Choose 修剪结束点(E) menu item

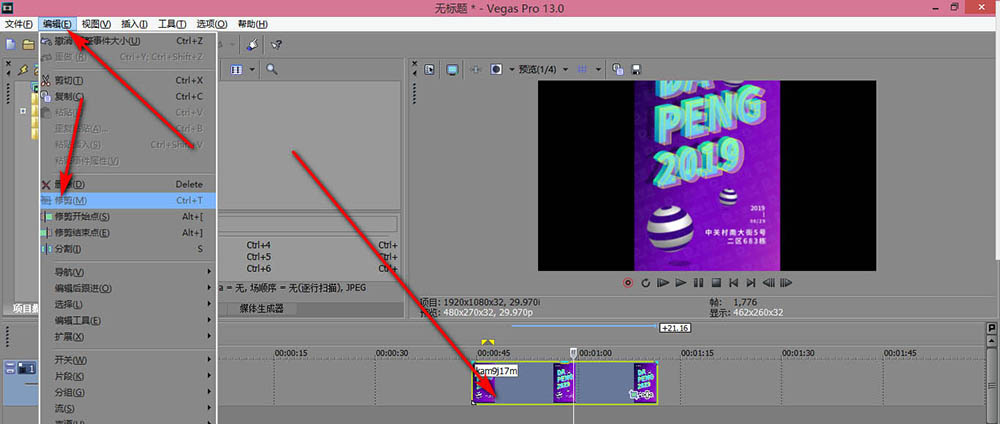(x=128, y=233)
